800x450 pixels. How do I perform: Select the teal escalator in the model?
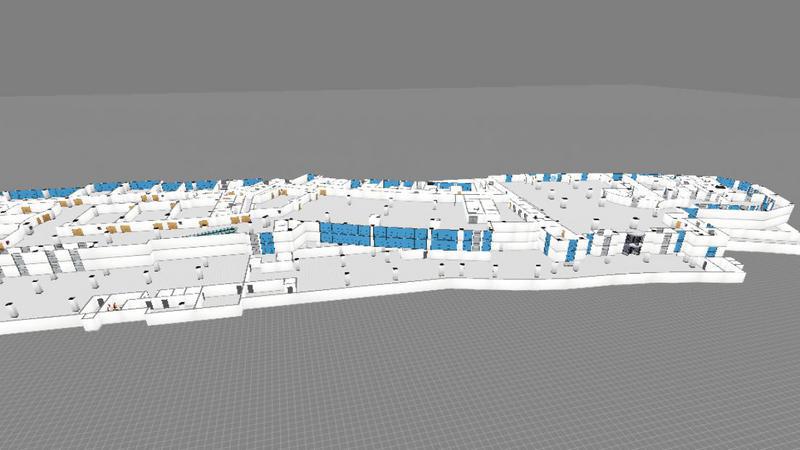pyautogui.click(x=218, y=231)
